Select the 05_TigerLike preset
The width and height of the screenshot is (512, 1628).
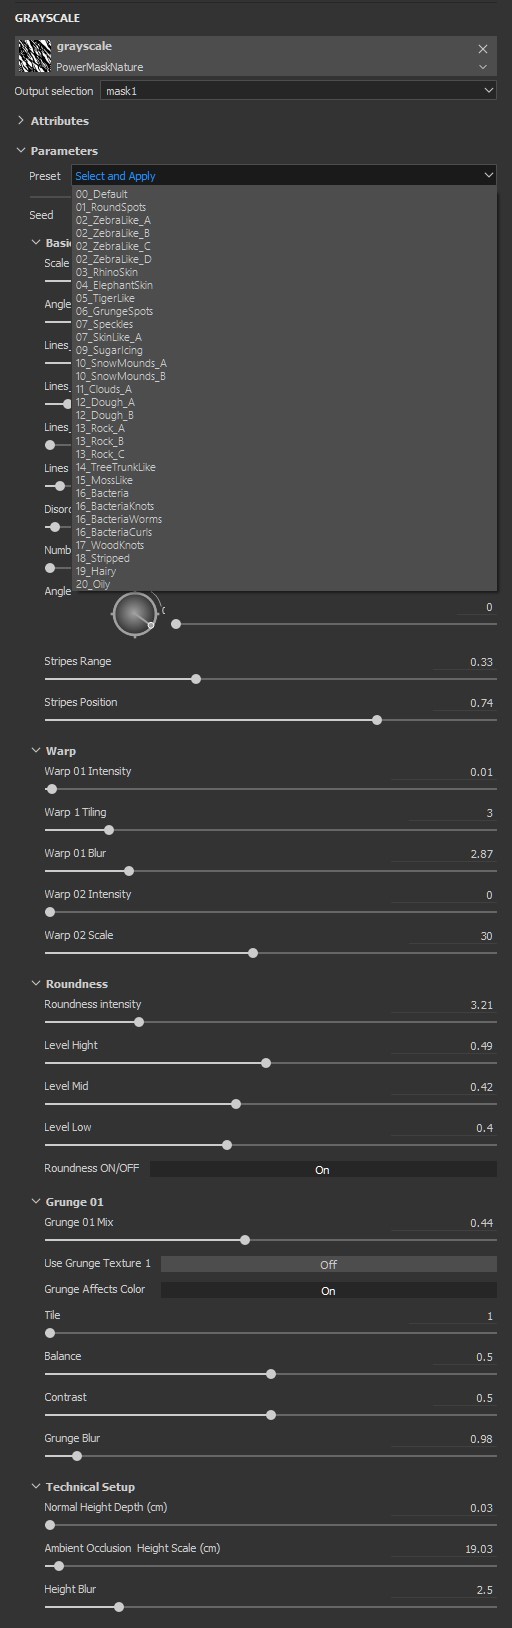(105, 298)
